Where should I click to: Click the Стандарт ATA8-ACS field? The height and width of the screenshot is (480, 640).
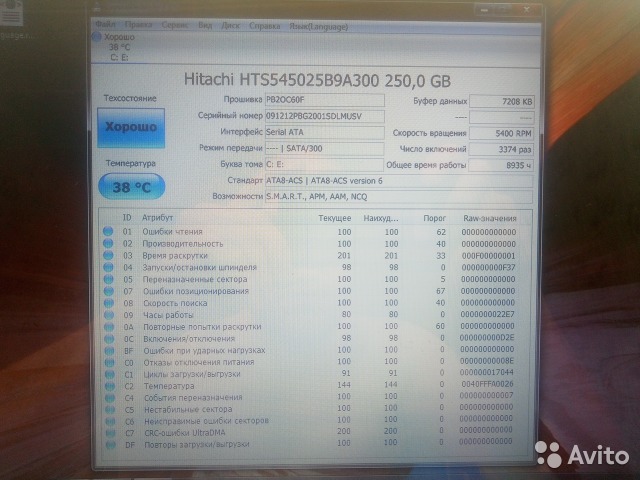(399, 181)
